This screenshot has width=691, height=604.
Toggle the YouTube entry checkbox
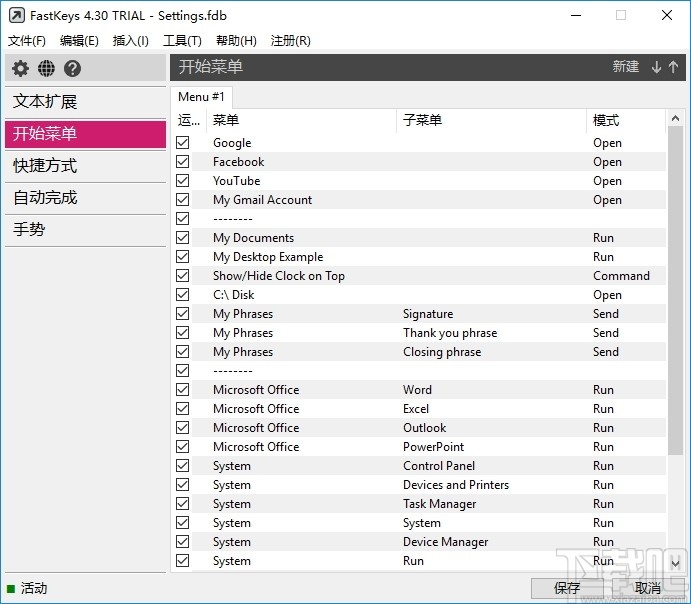(x=182, y=180)
